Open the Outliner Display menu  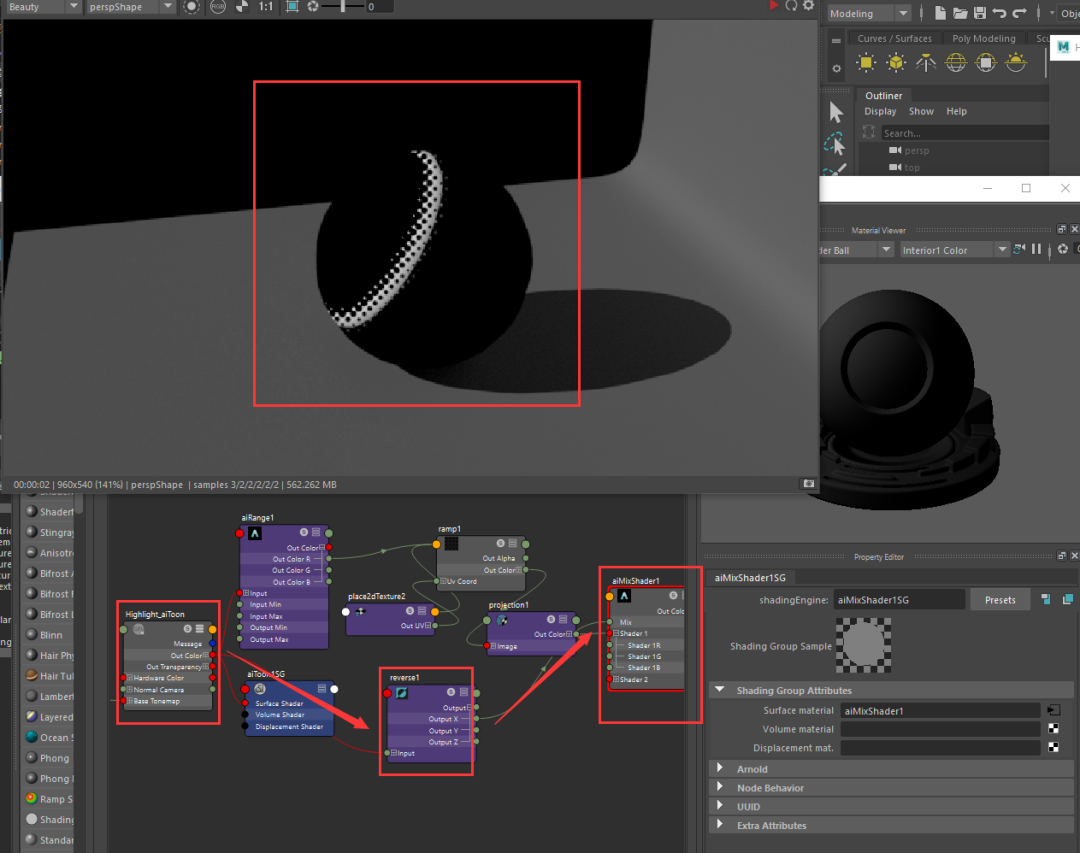click(880, 111)
